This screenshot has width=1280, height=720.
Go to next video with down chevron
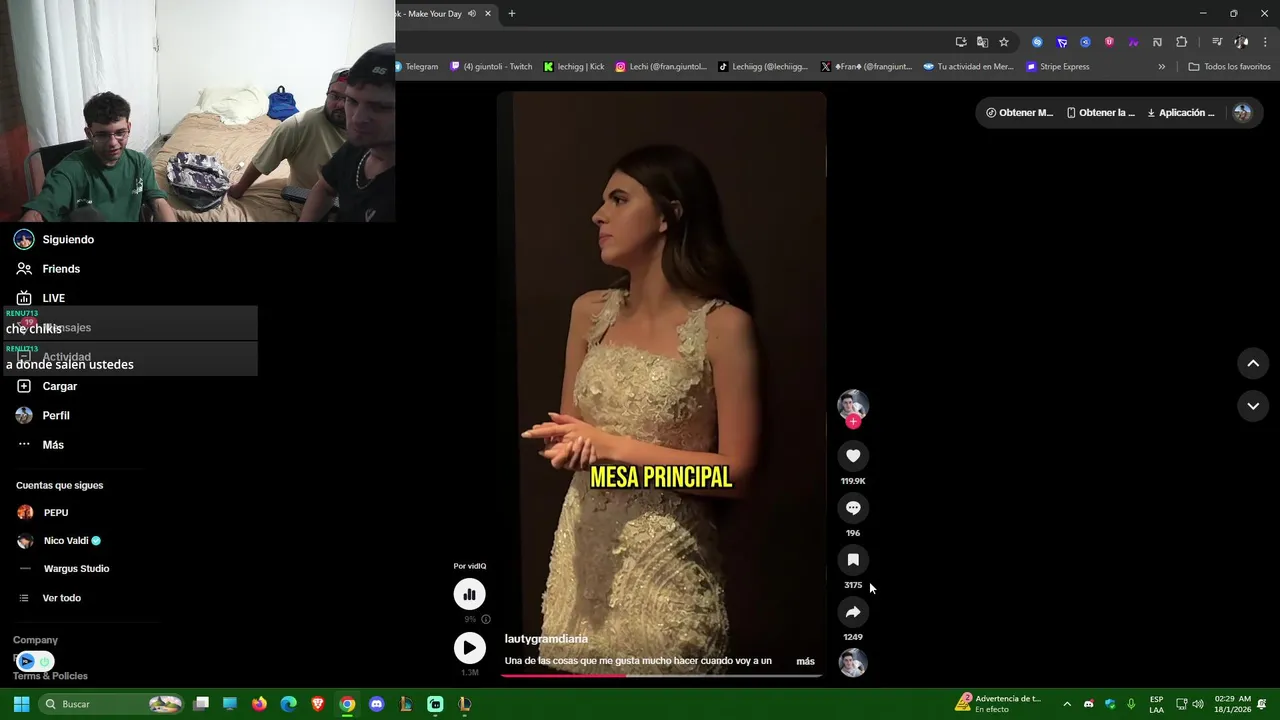tap(1253, 406)
